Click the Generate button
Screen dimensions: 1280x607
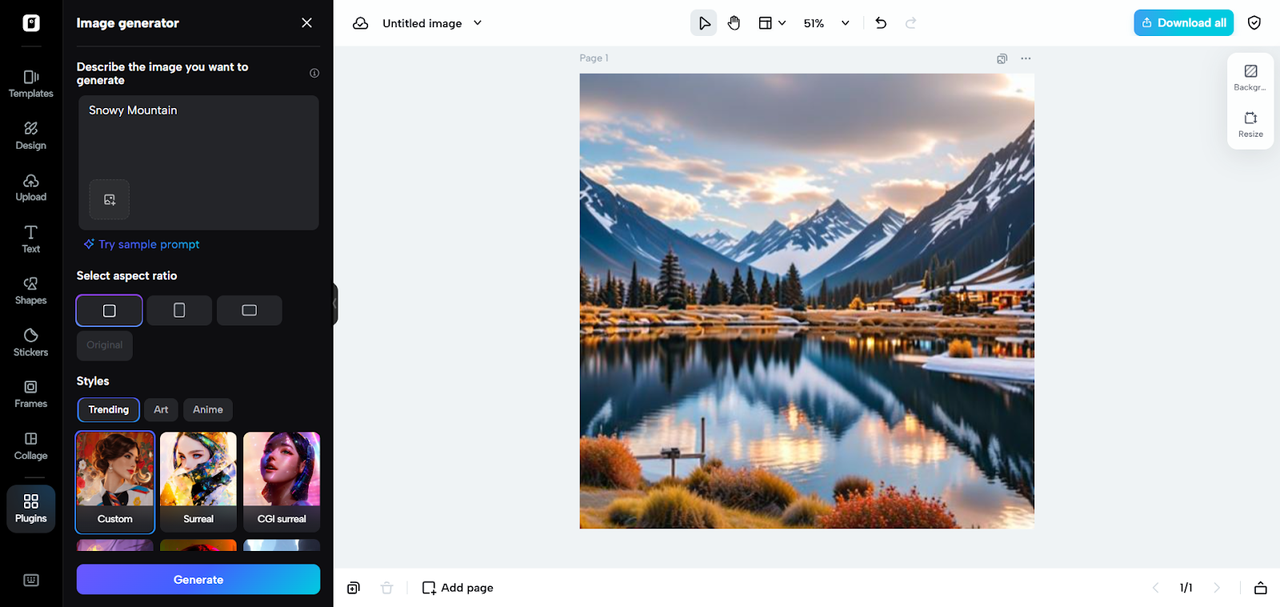point(198,579)
